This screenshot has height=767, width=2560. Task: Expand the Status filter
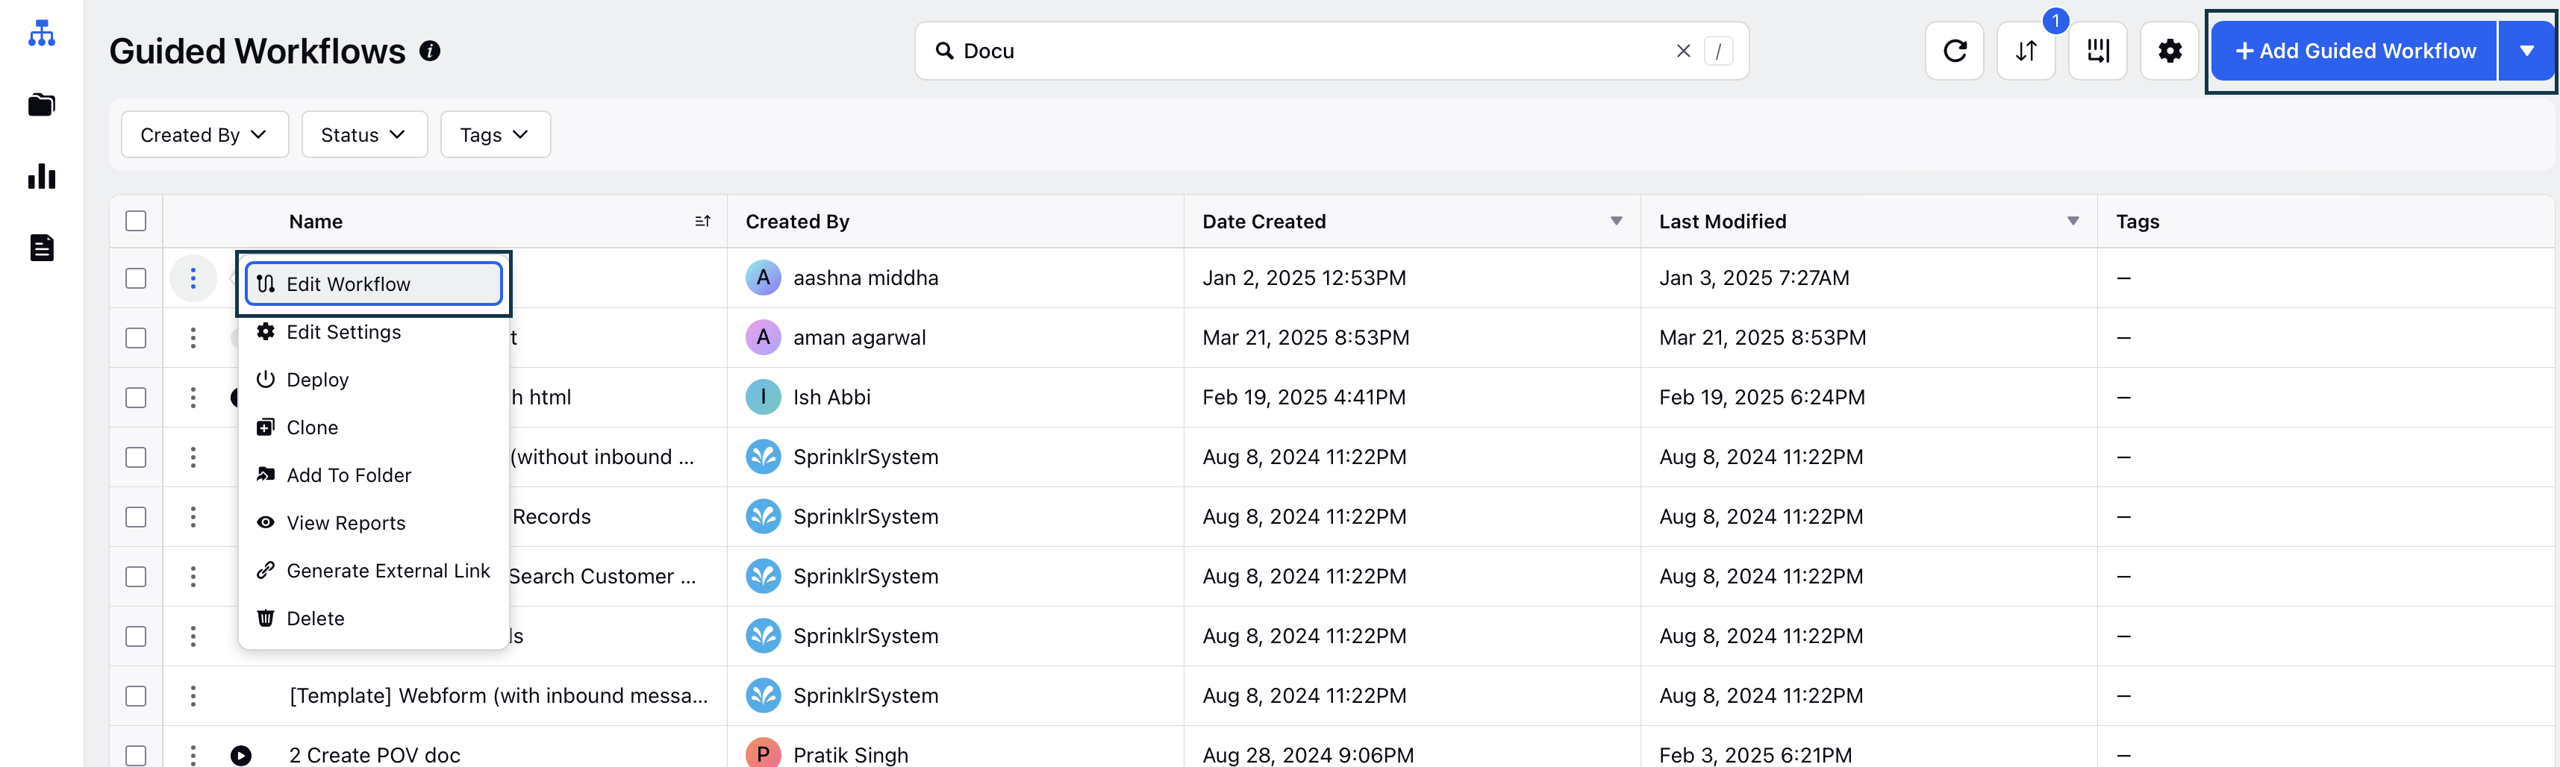(x=364, y=134)
